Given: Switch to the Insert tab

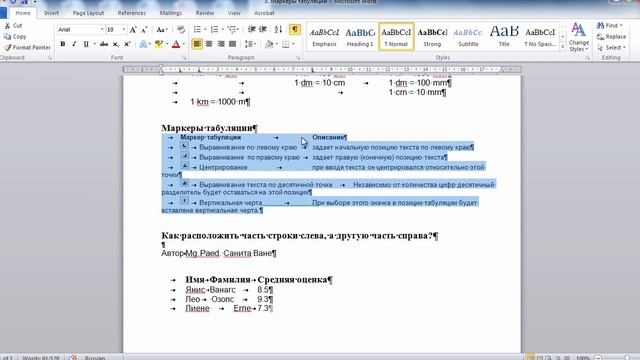Looking at the screenshot, I should tap(51, 13).
